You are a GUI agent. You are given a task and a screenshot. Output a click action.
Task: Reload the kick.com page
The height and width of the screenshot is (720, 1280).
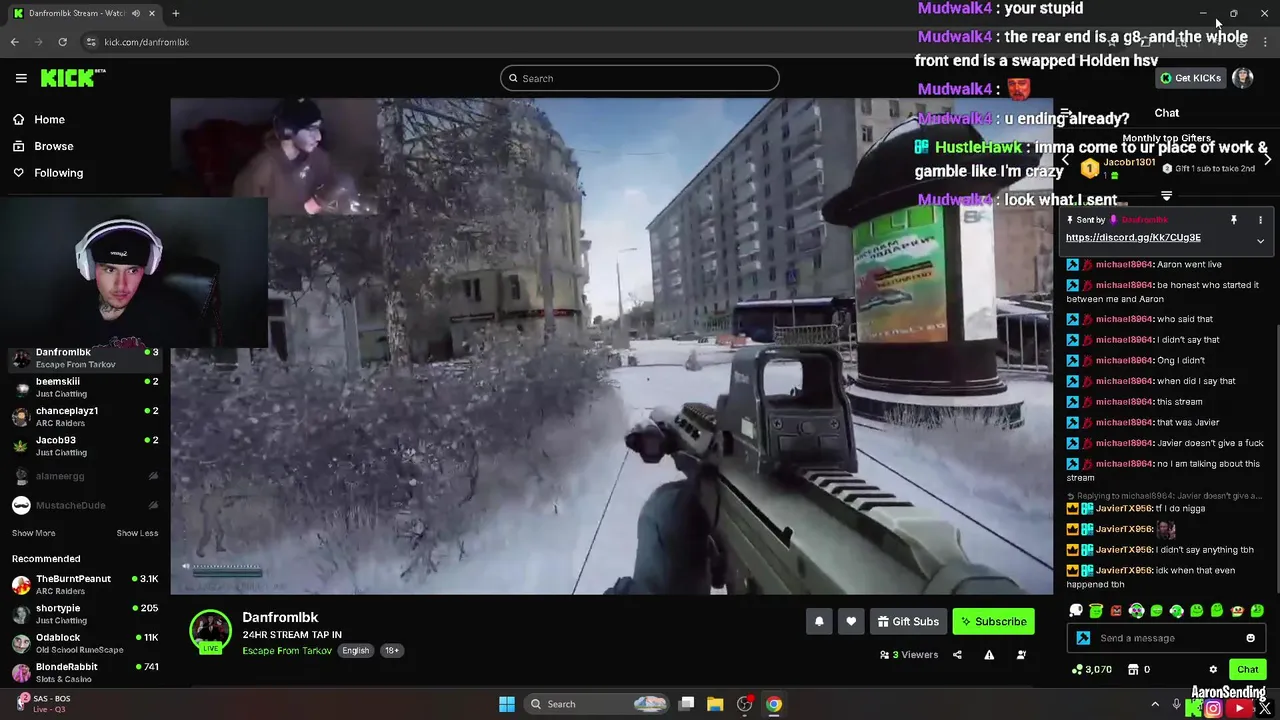pos(62,42)
